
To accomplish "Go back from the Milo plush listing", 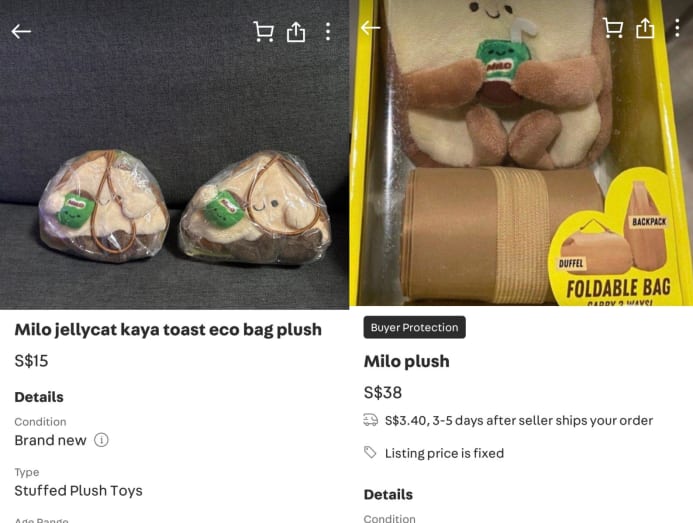I will coord(370,28).
